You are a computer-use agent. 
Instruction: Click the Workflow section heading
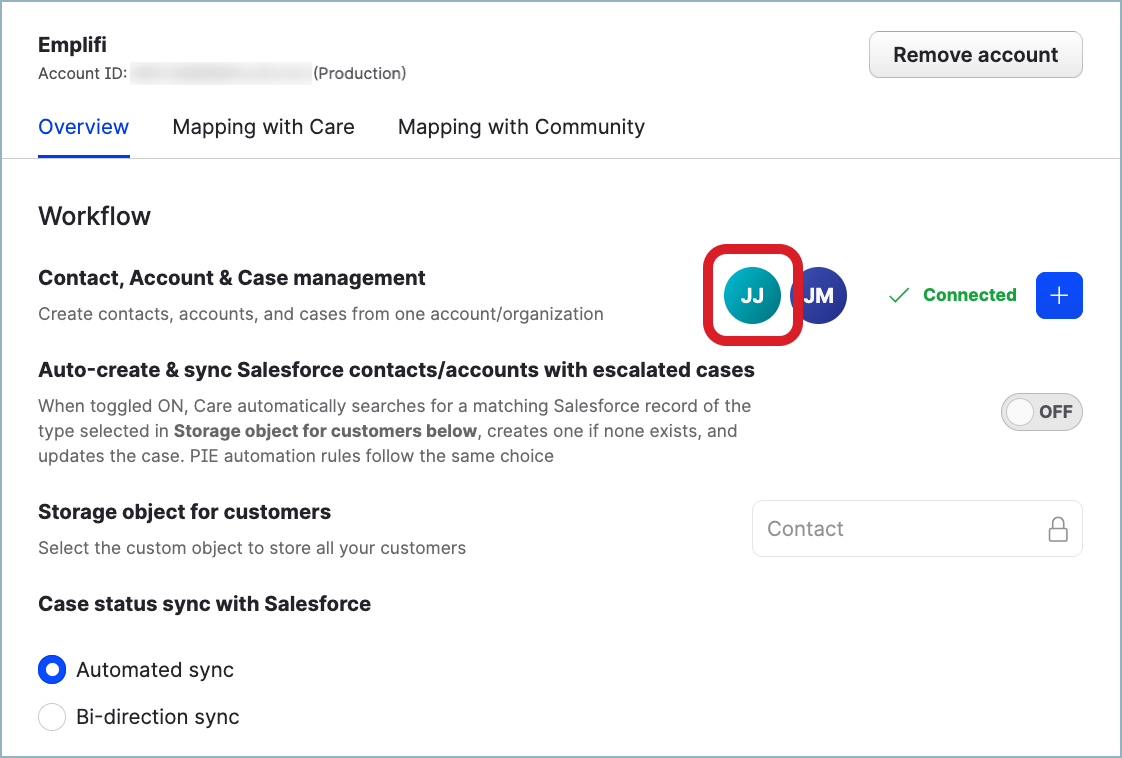(94, 215)
